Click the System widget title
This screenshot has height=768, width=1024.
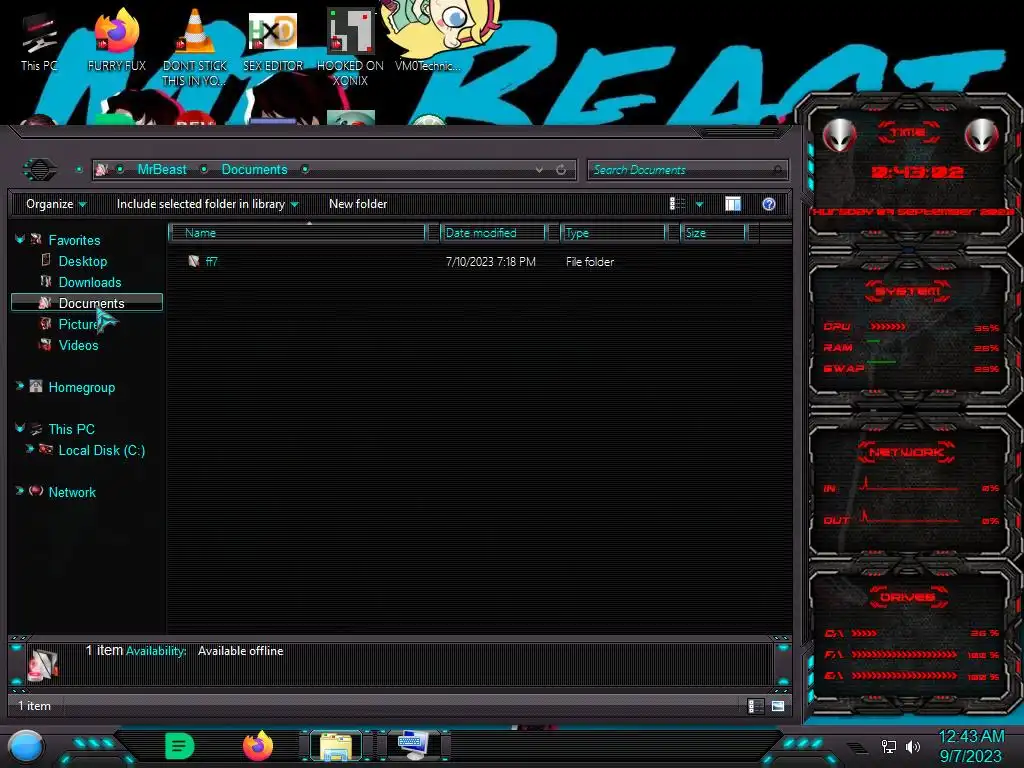[x=908, y=291]
